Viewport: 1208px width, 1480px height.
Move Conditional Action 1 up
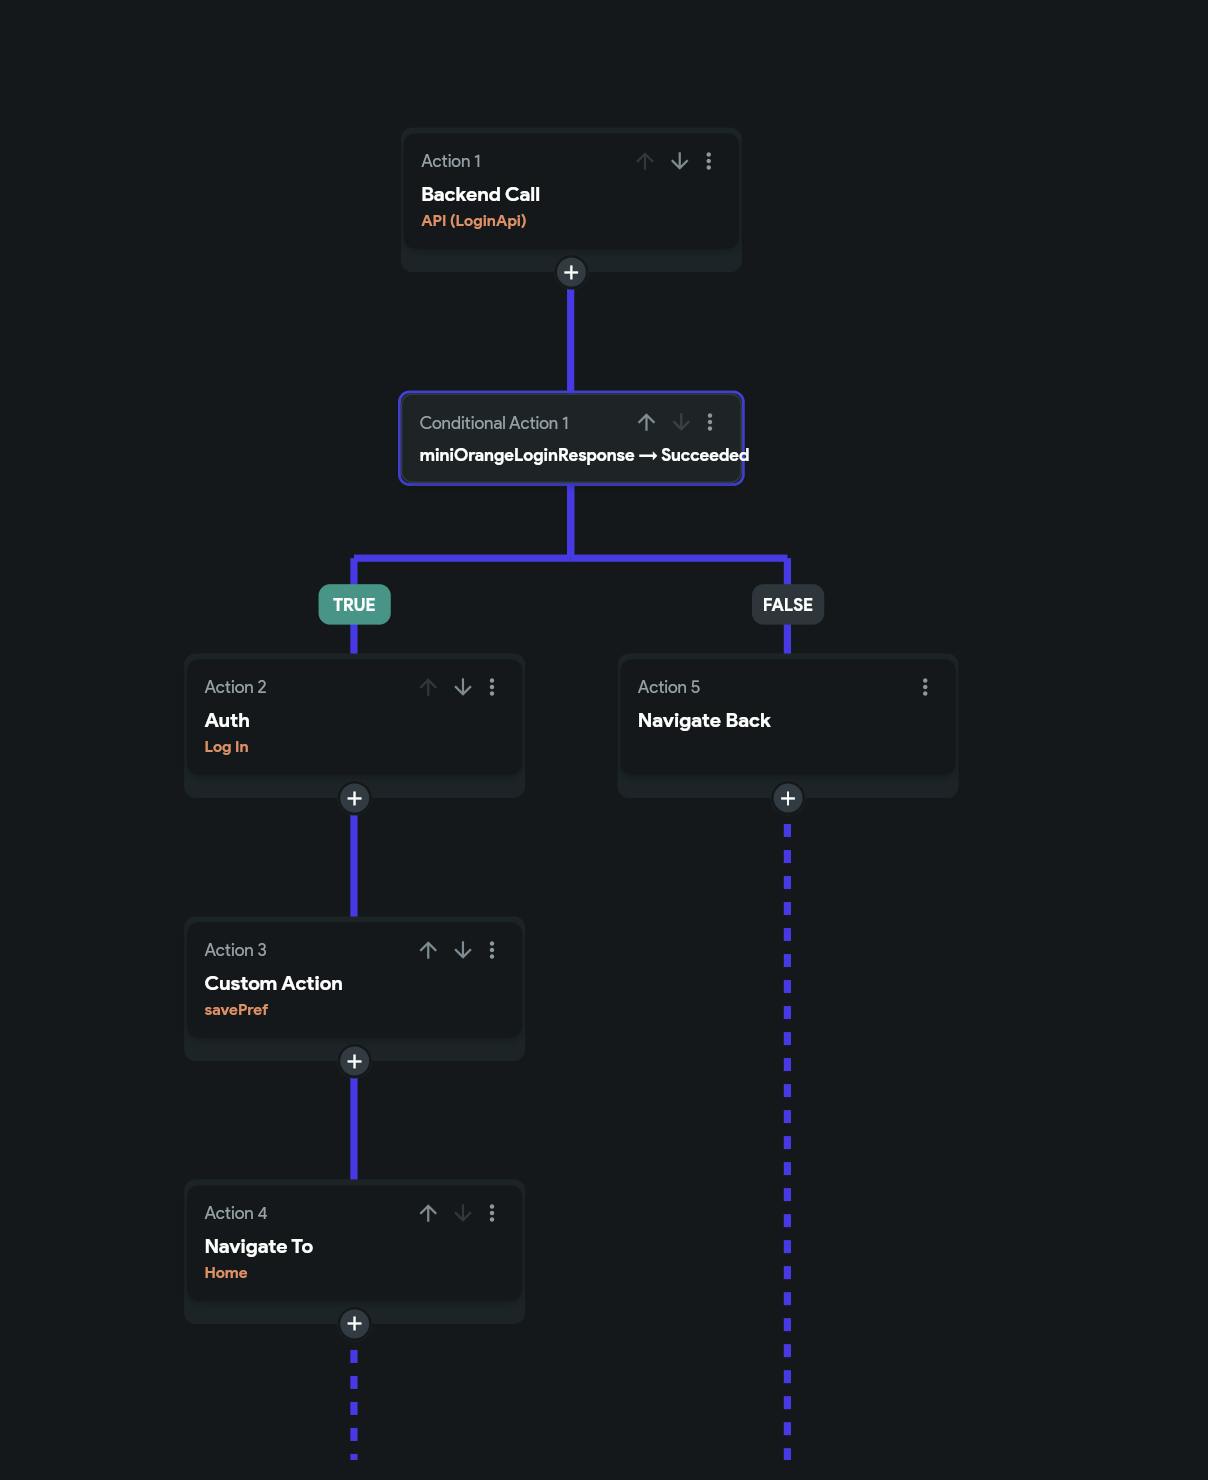pyautogui.click(x=646, y=422)
